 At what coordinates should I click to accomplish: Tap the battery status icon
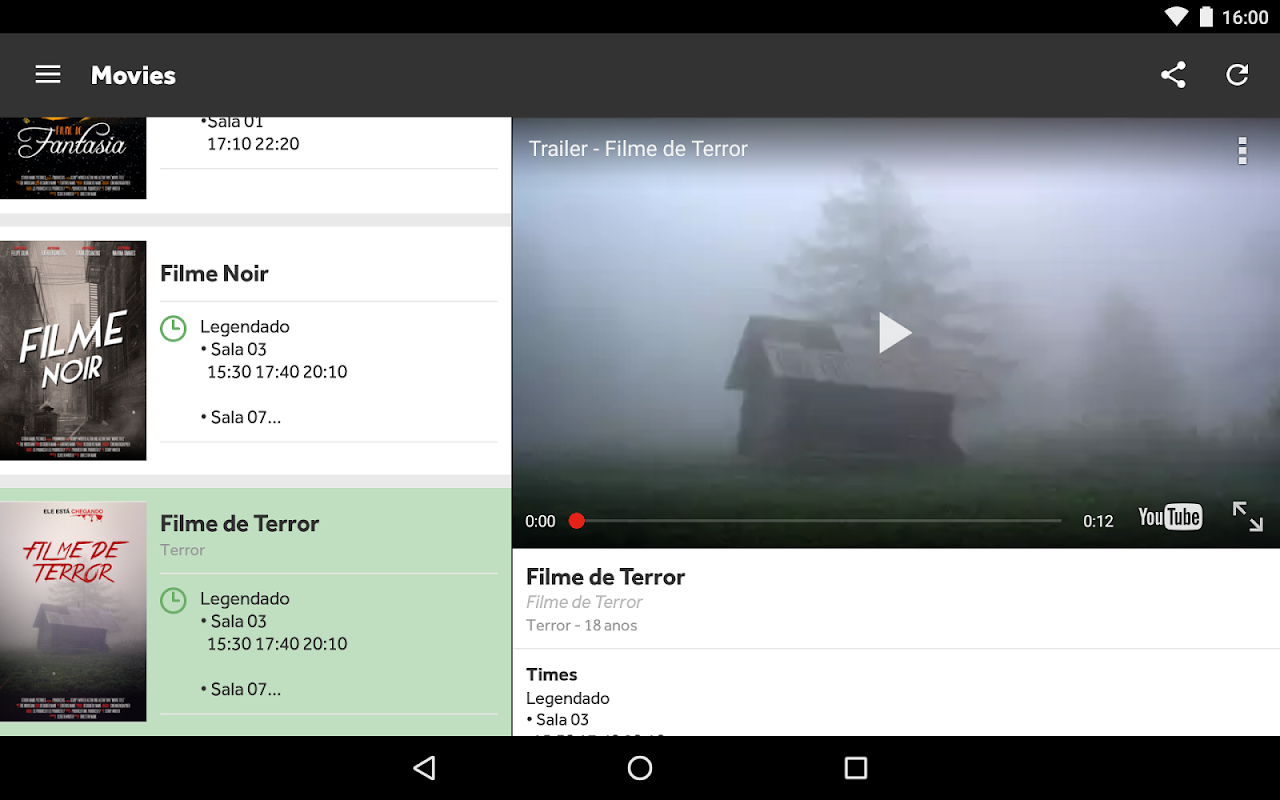tap(1206, 17)
